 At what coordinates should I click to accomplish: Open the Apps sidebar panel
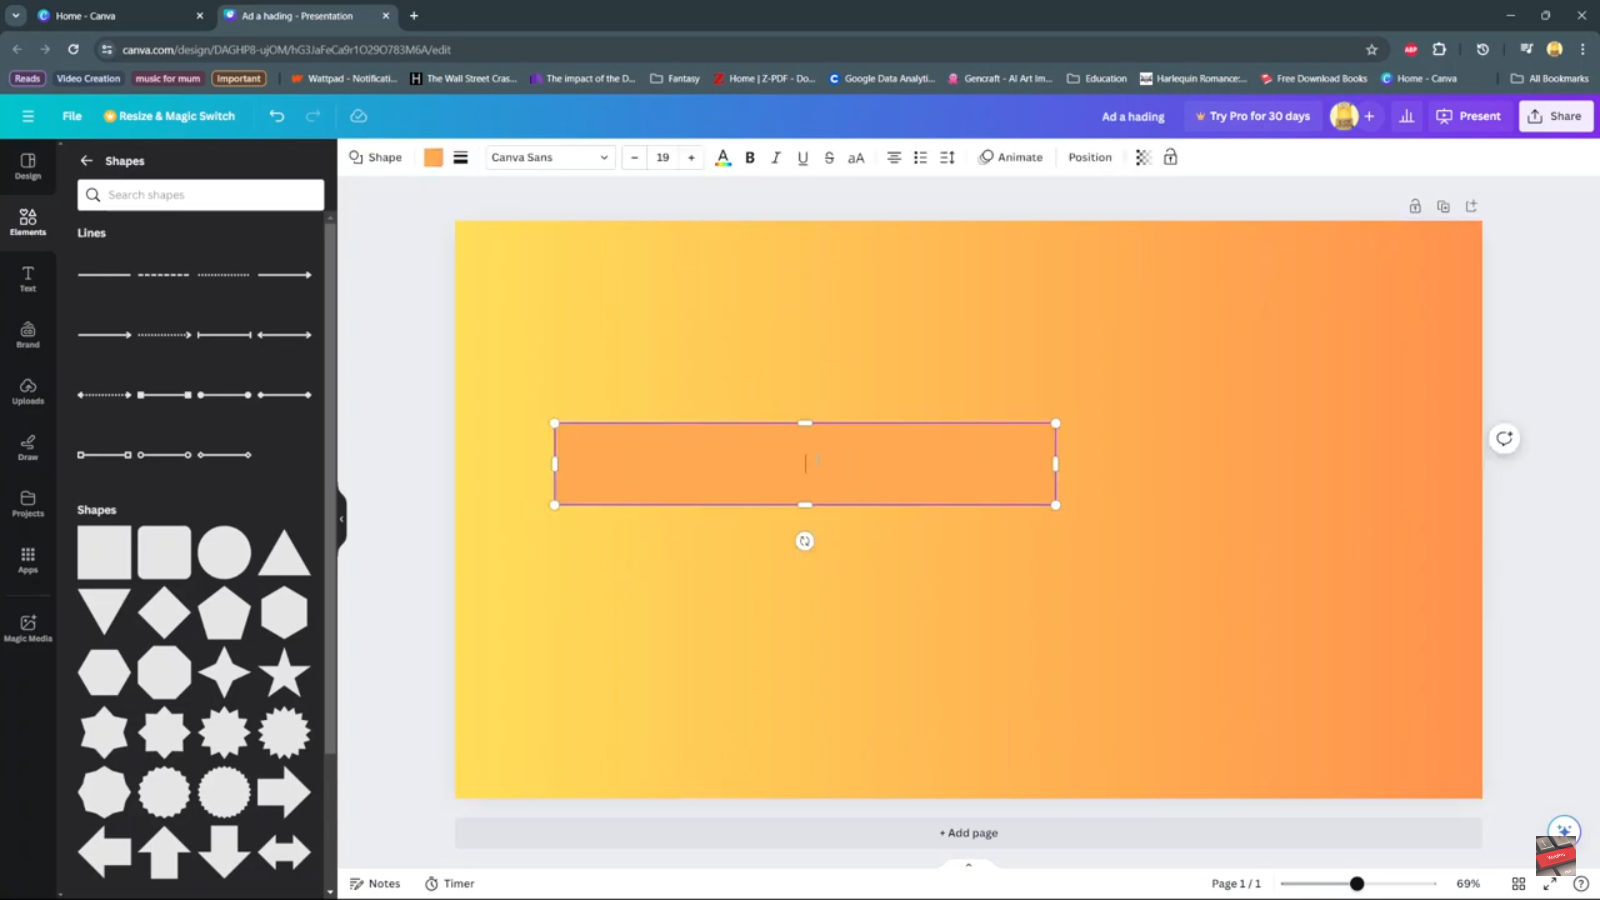tap(28, 560)
